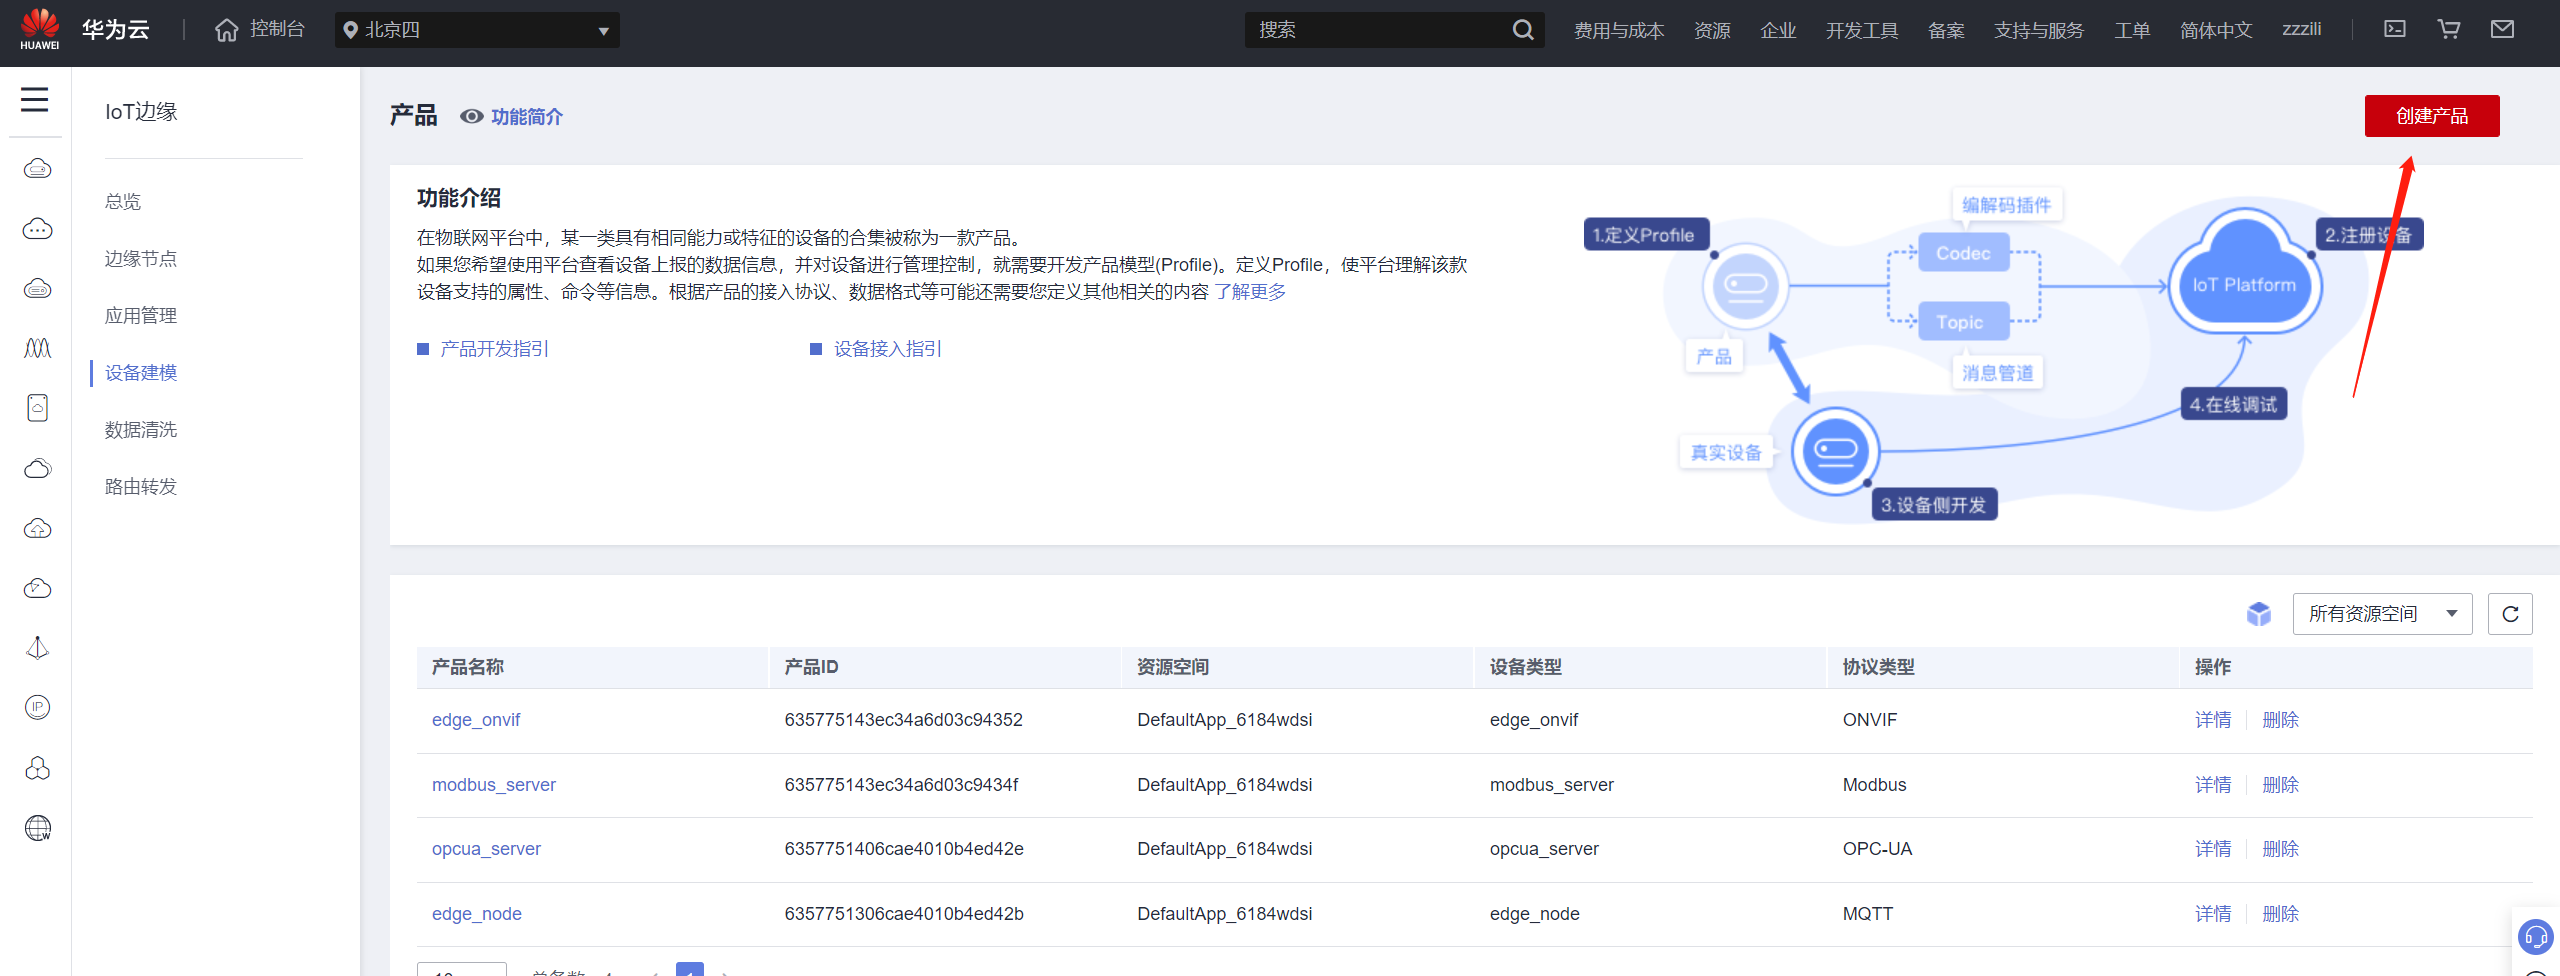2560x976 pixels.
Task: Open the mail messages icon
Action: pos(2502,29)
